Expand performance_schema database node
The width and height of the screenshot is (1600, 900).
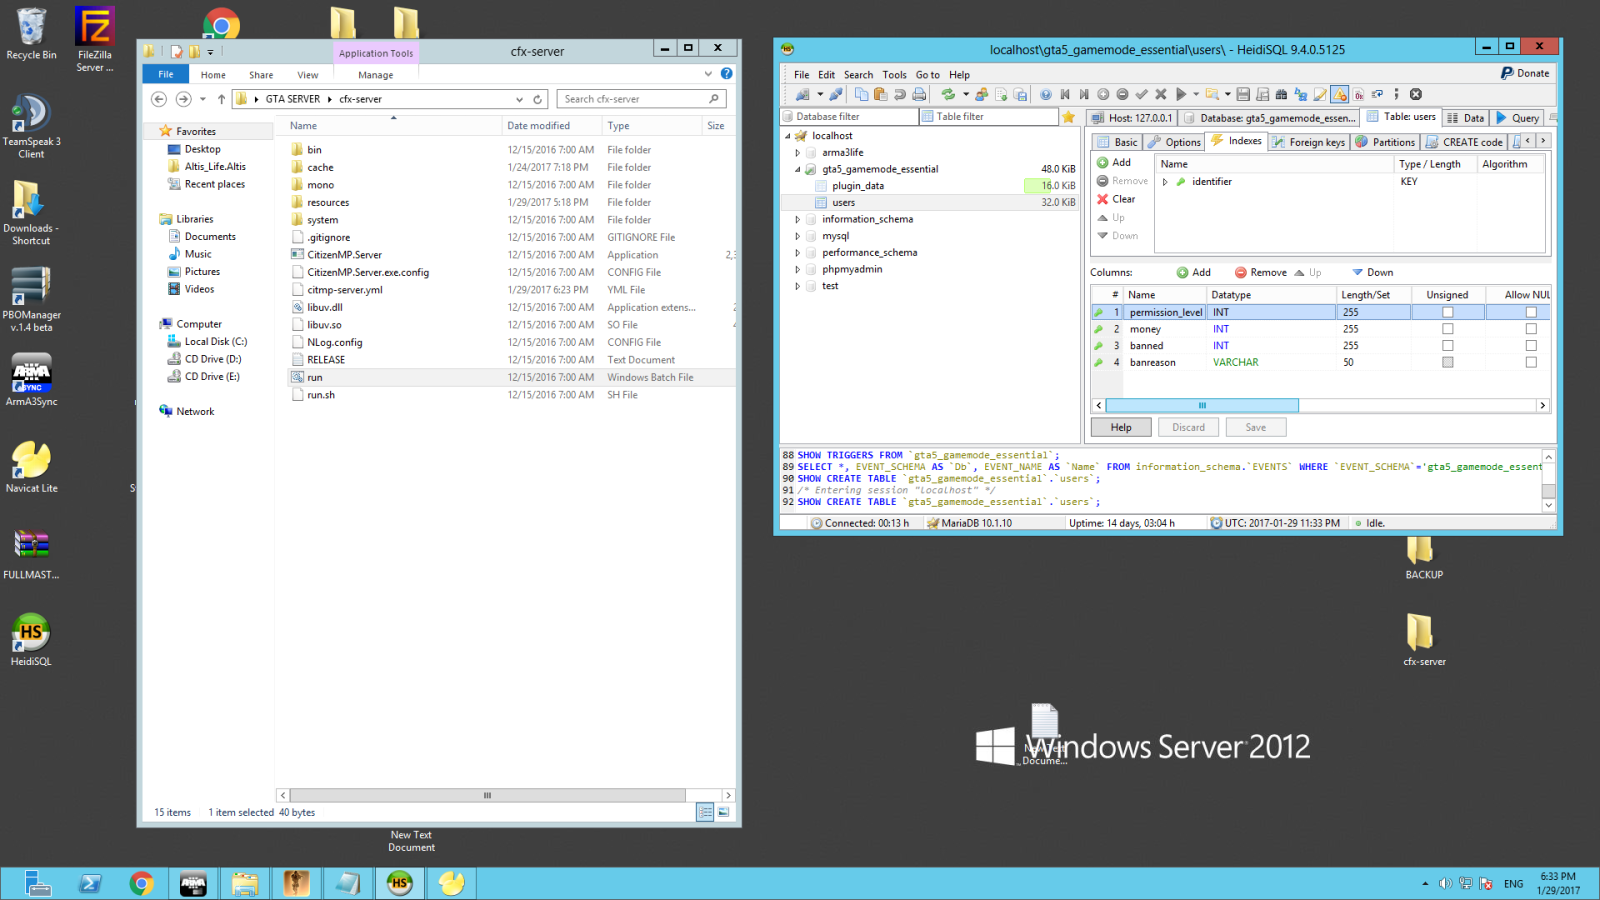(798, 253)
